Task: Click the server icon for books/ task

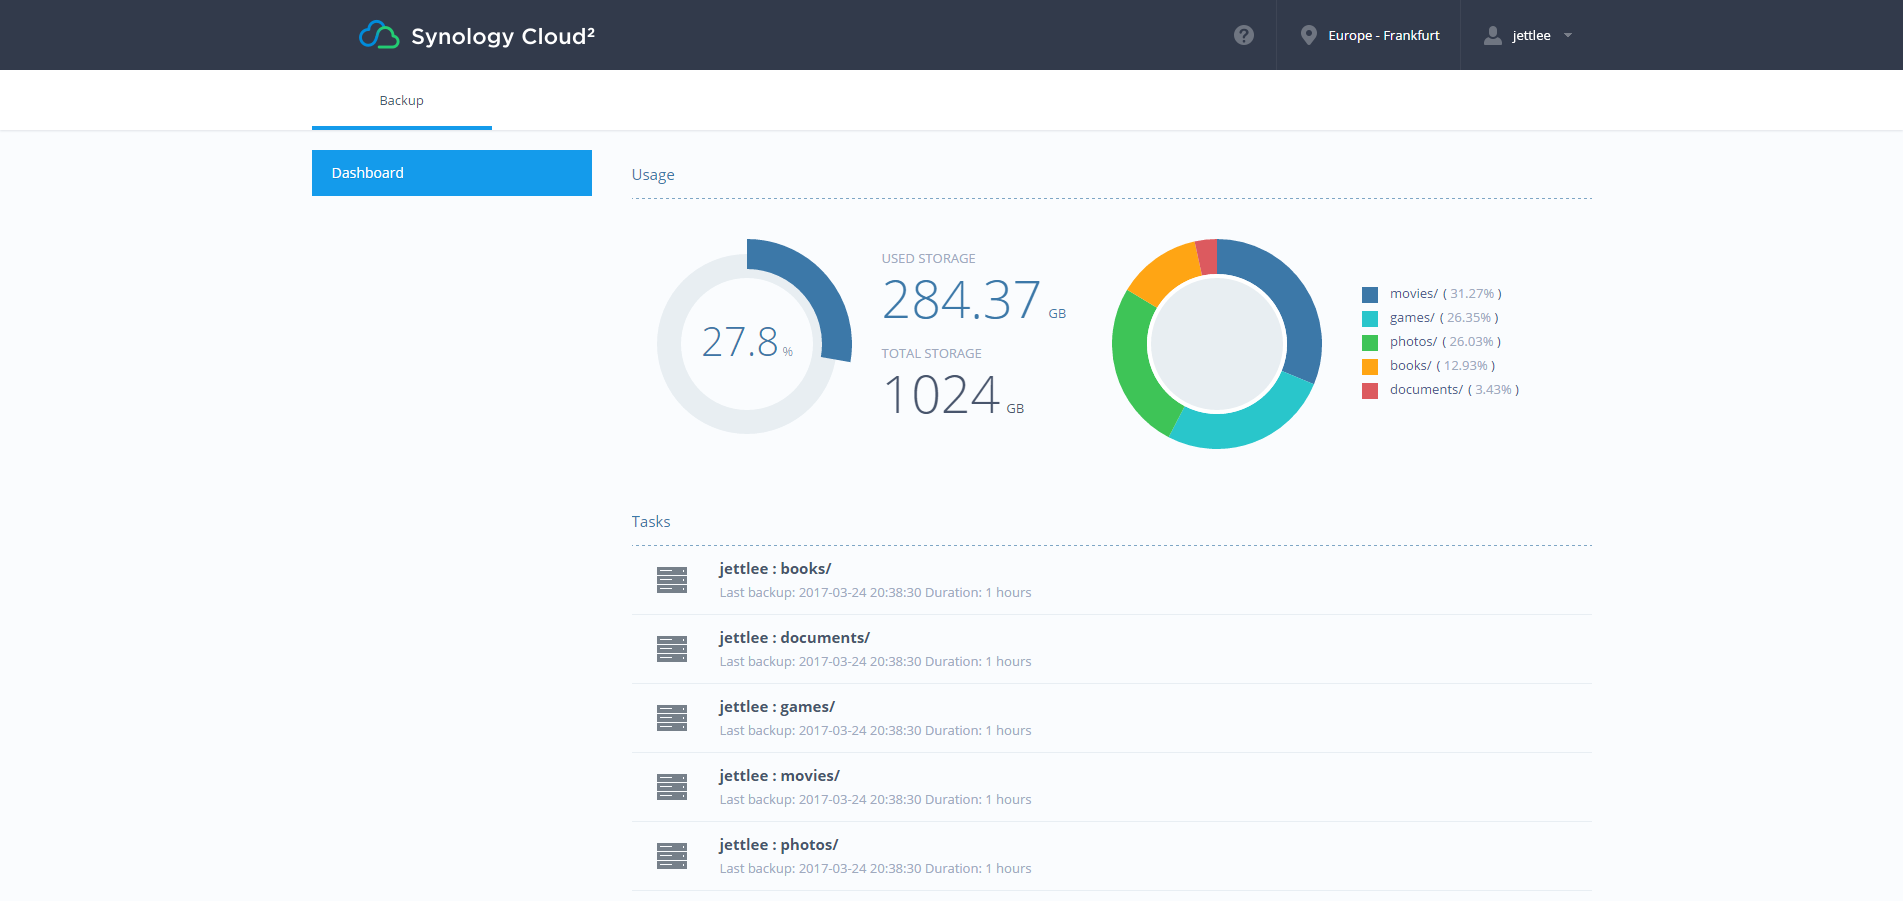Action: [x=671, y=580]
